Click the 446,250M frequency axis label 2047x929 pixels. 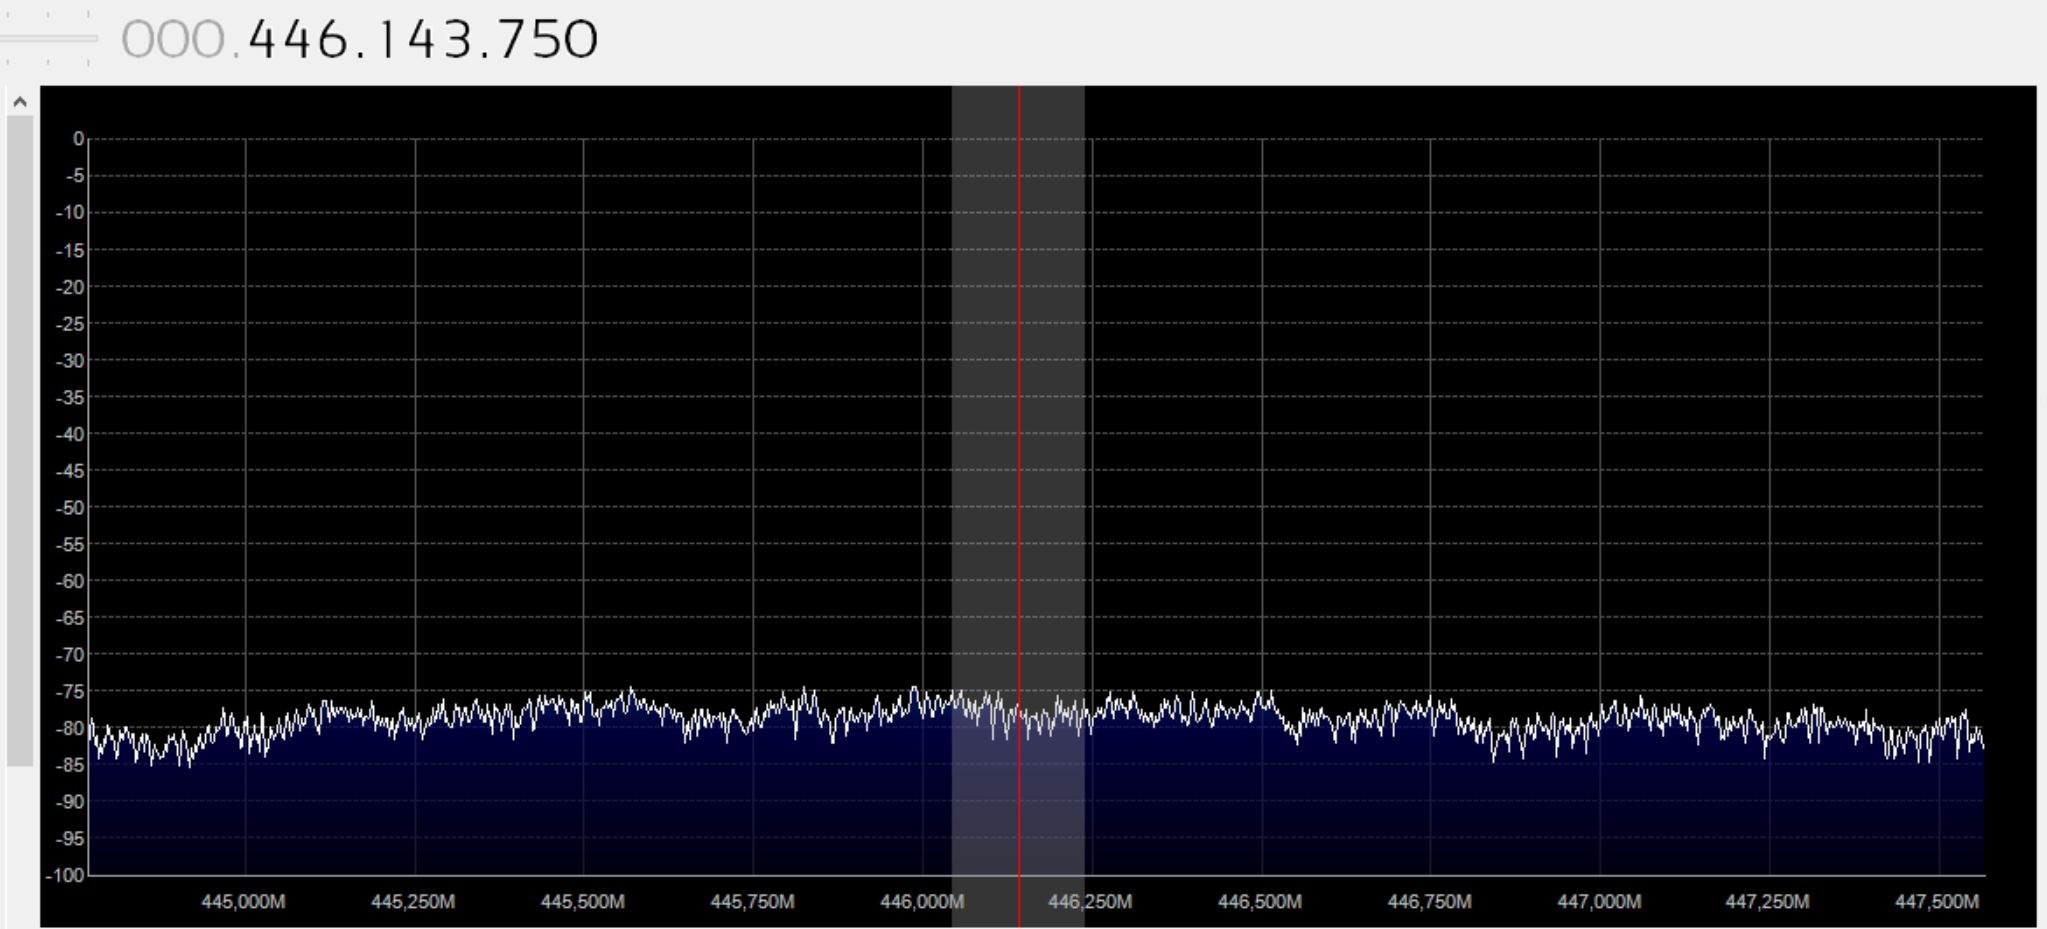click(1091, 902)
